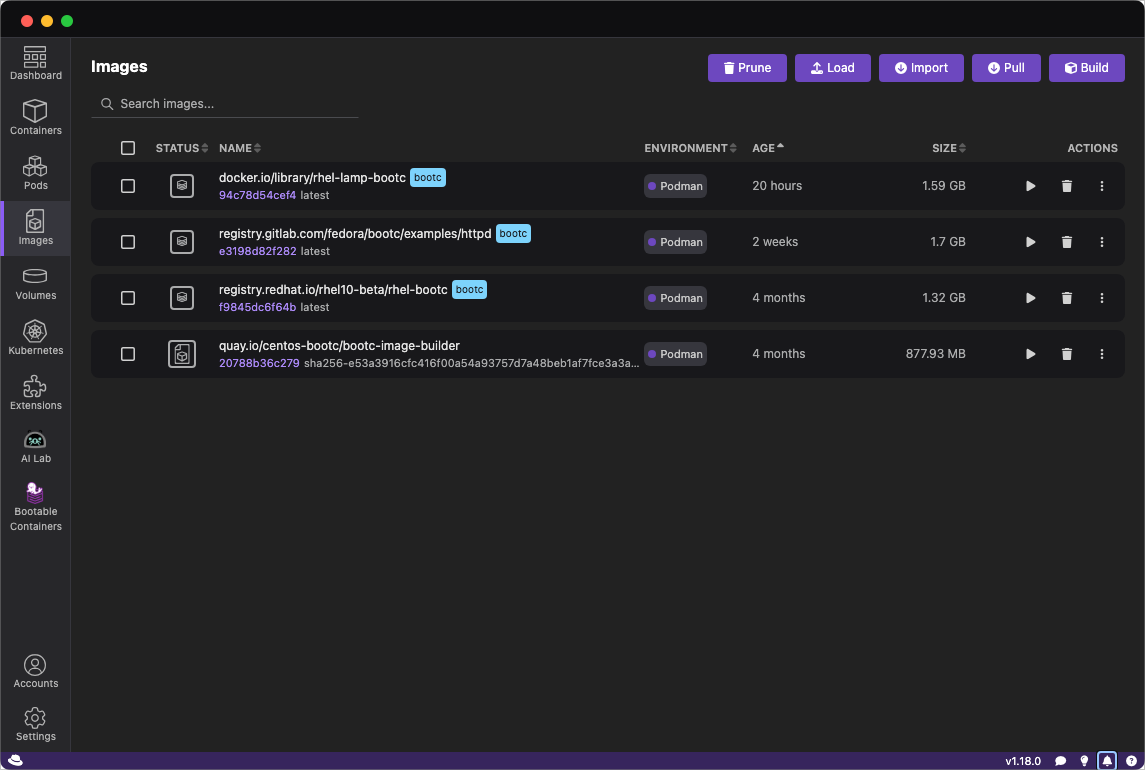Delete the rhel-lamp-bootc image
1145x770 pixels.
[1066, 186]
